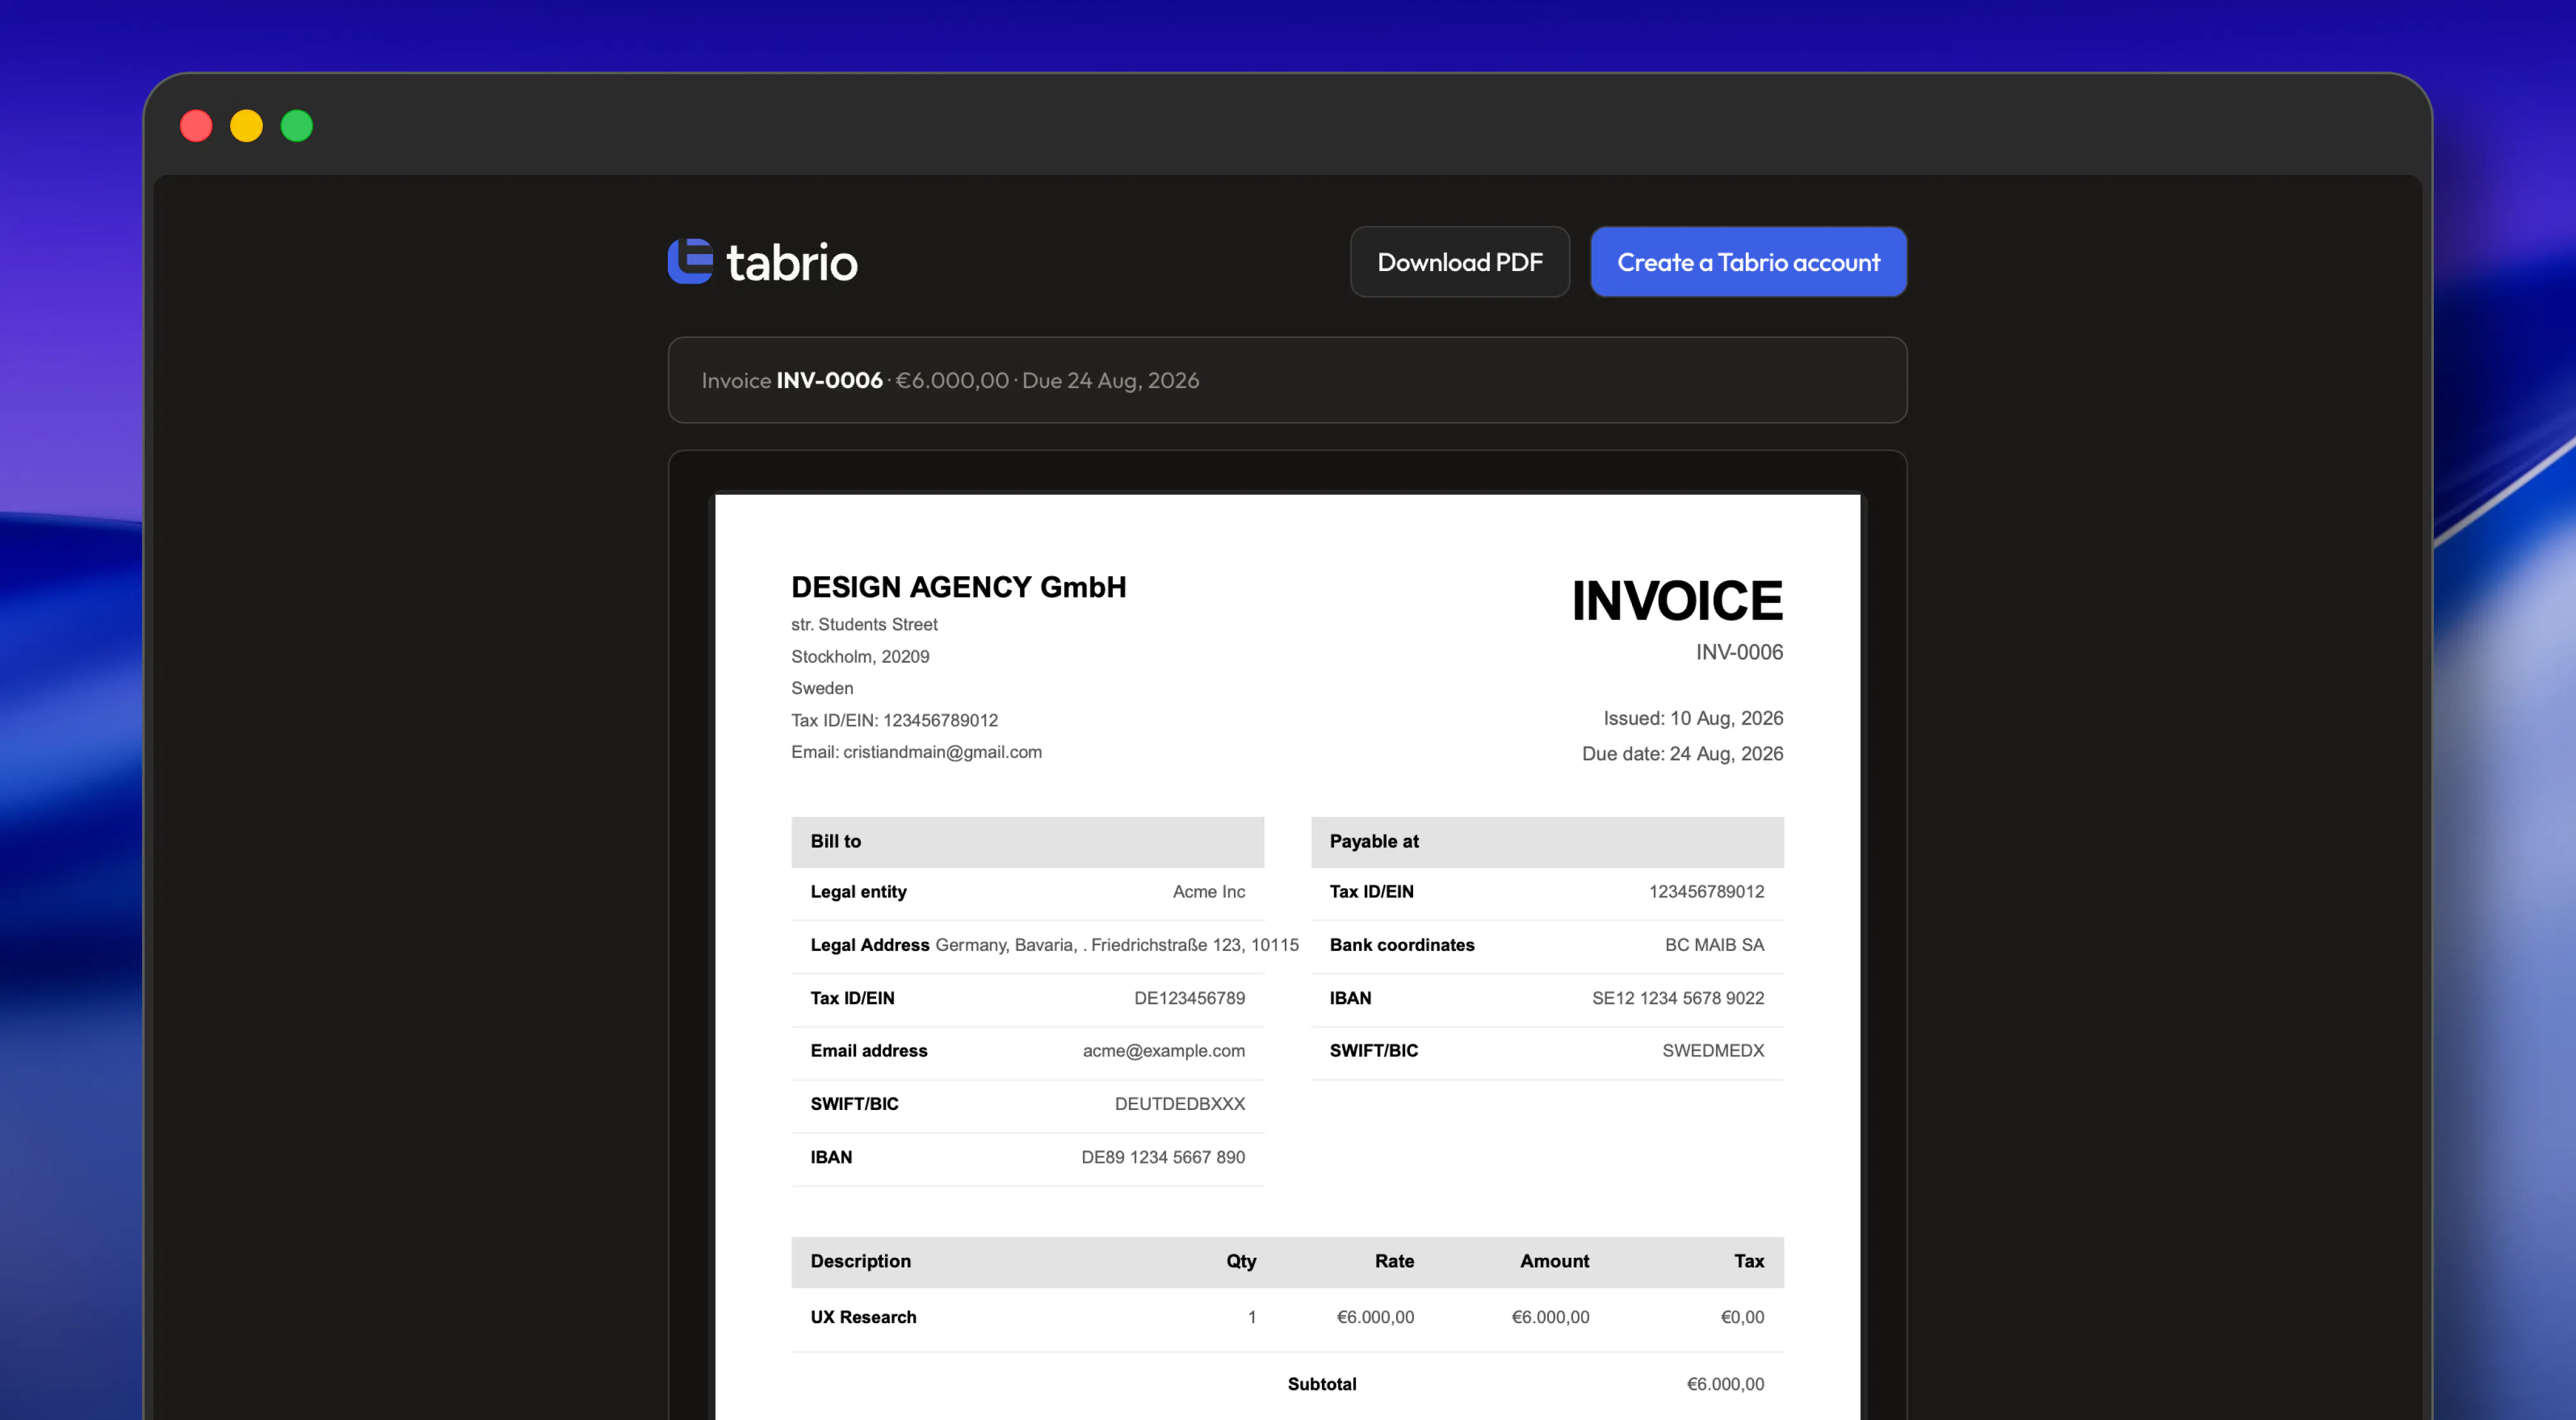Viewport: 2576px width, 1420px height.
Task: Click the Tabrio logo icon
Action: click(690, 261)
